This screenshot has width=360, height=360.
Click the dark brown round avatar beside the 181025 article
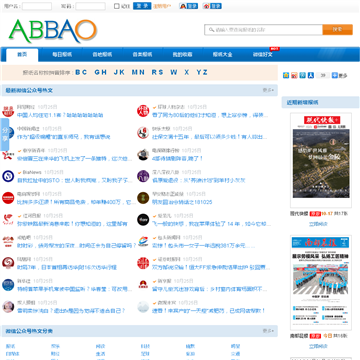point(143,198)
